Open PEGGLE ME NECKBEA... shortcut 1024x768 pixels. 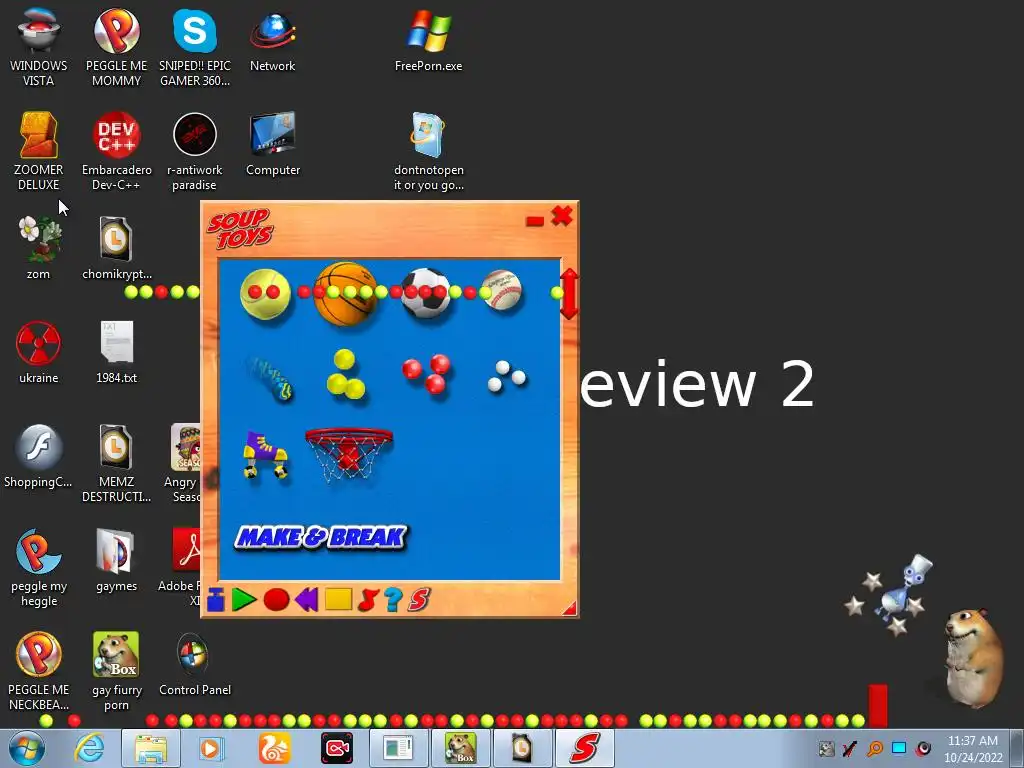coord(39,671)
